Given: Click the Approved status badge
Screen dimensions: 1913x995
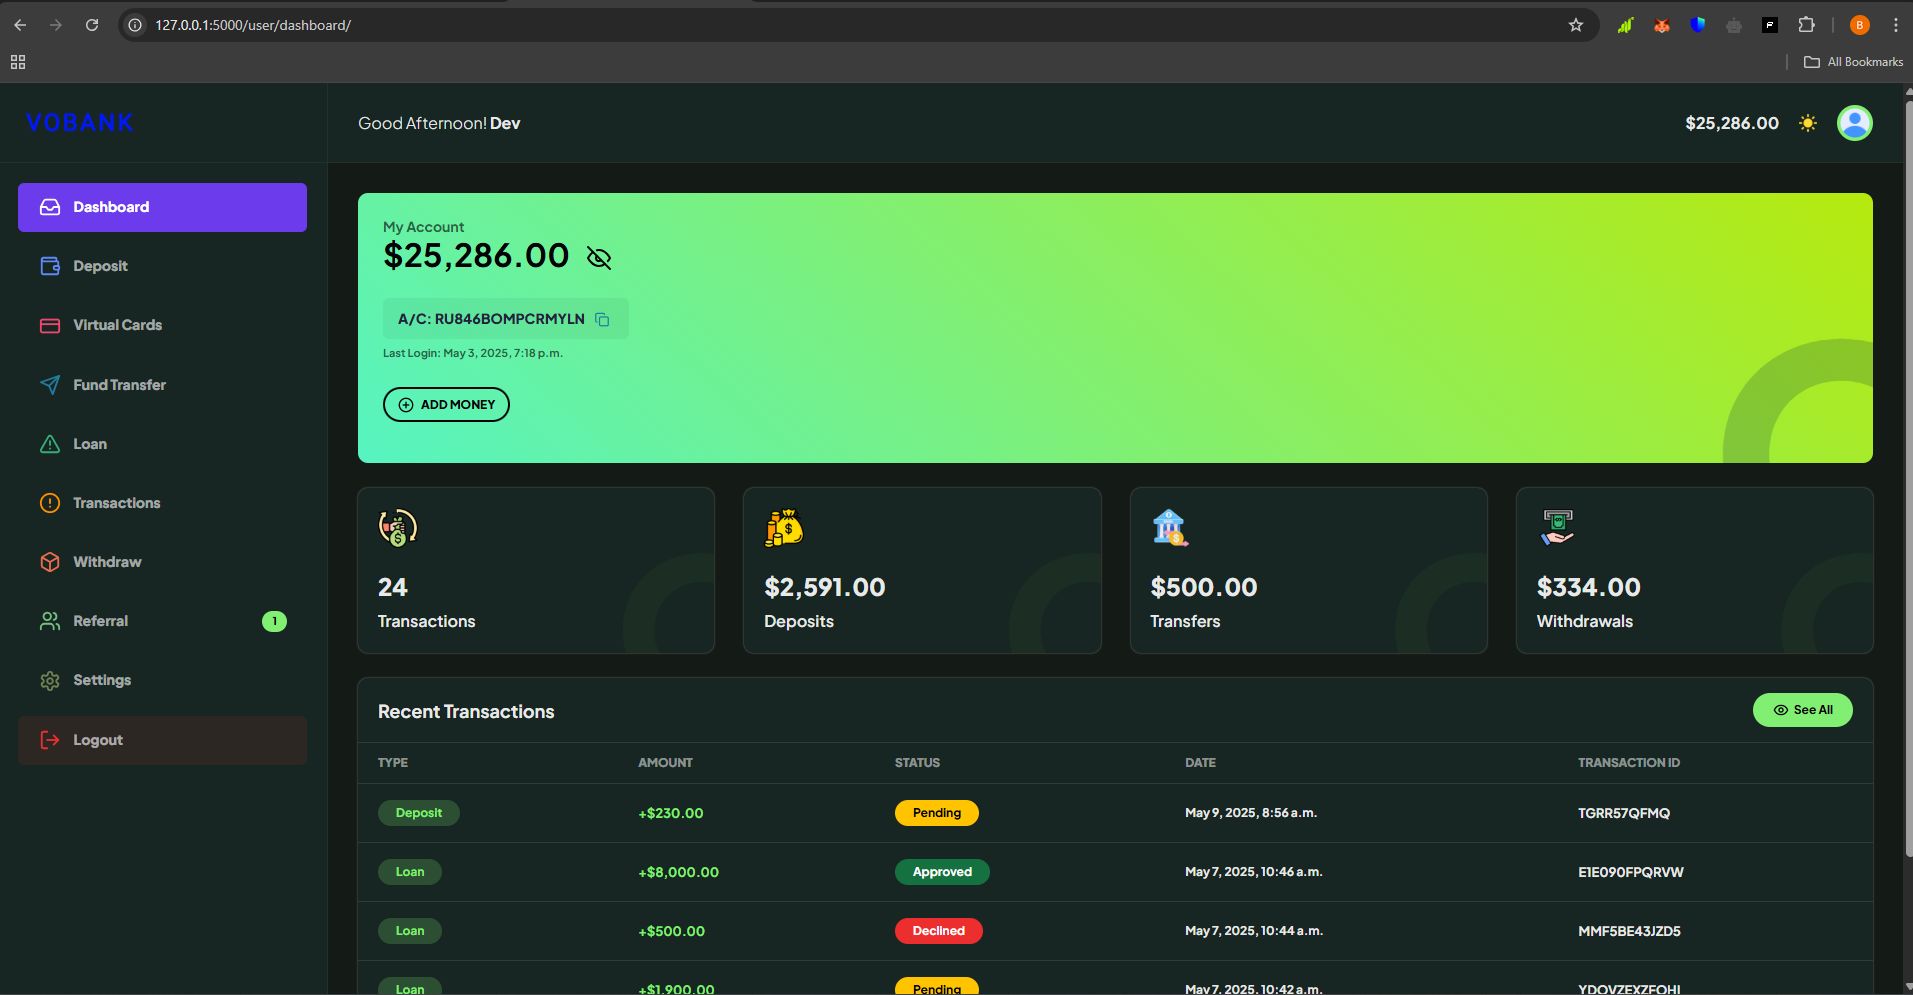Looking at the screenshot, I should coord(942,872).
